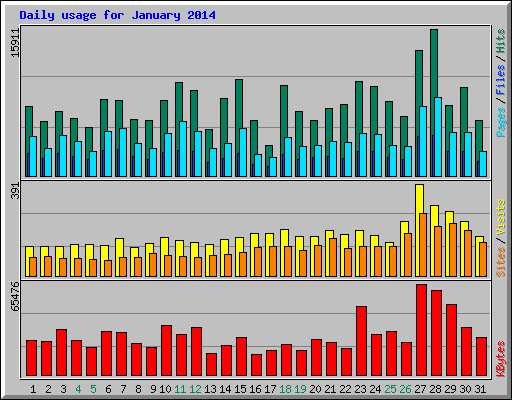Click day 1 on the x-axis

pyautogui.click(x=33, y=389)
